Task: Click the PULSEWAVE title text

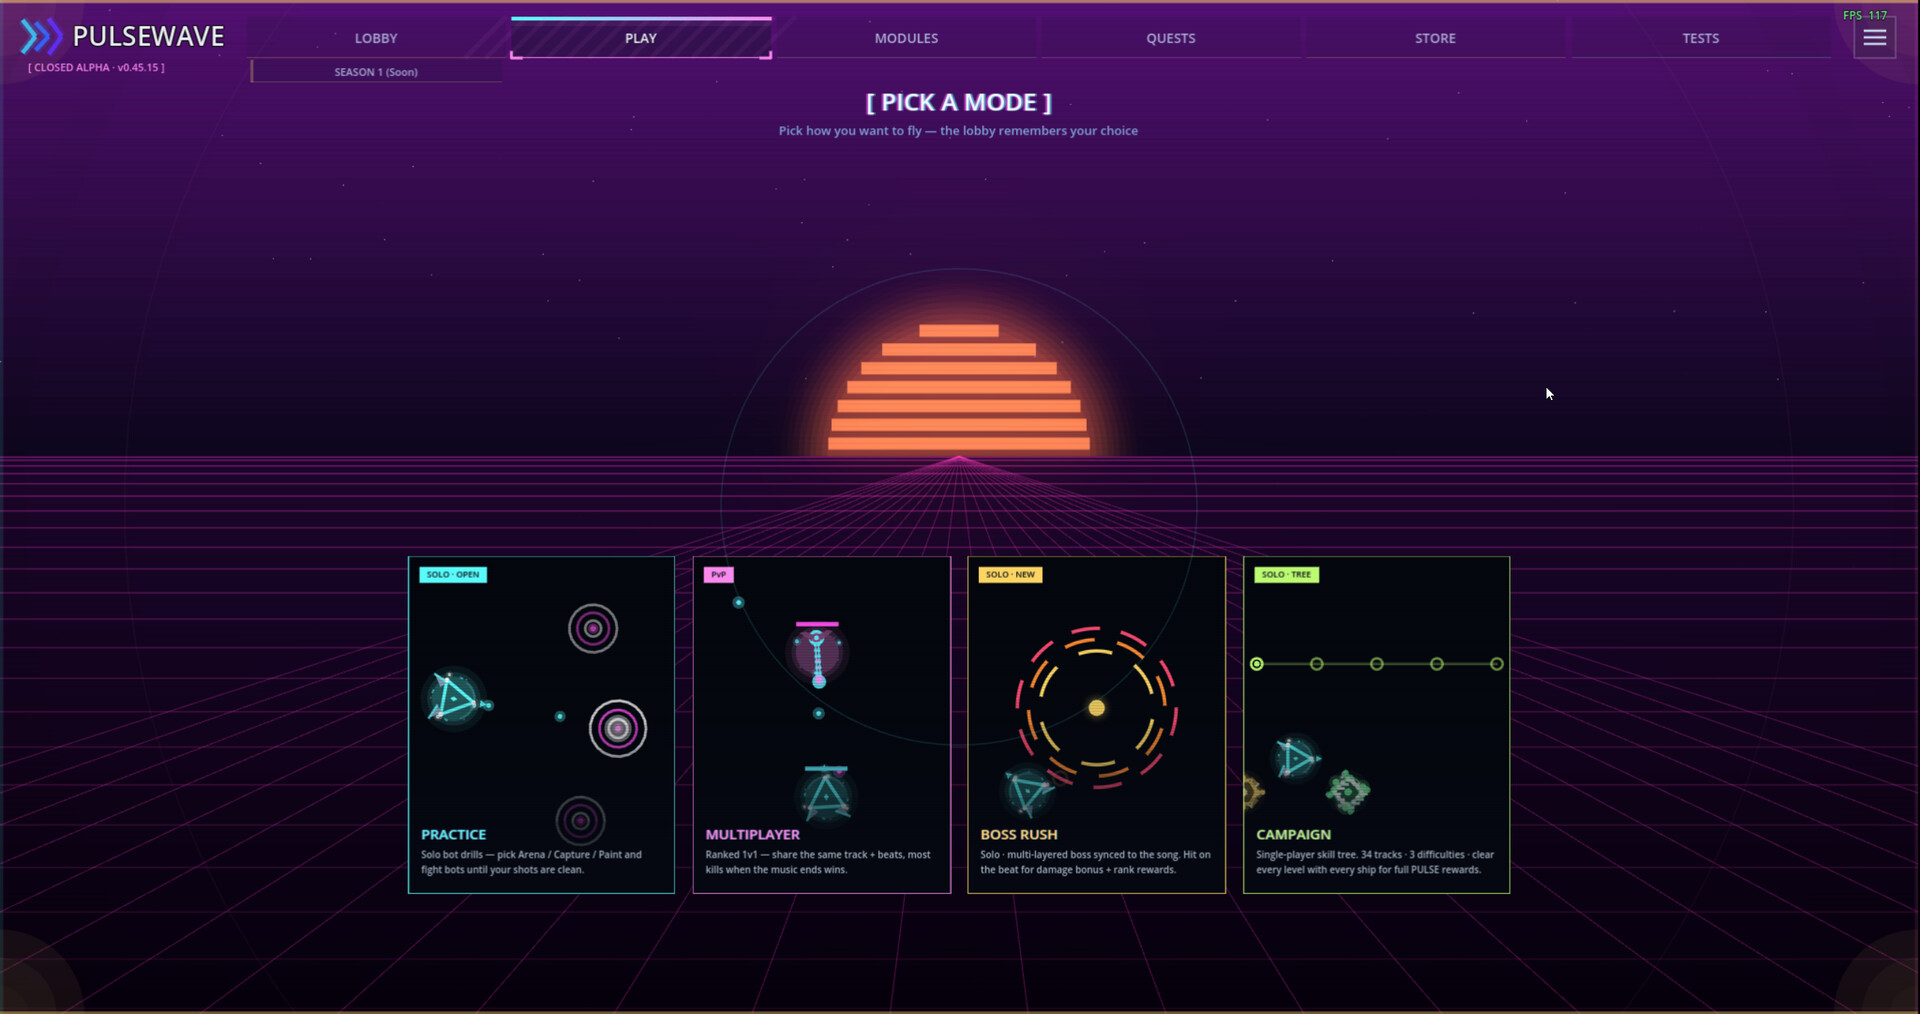Action: pos(149,37)
